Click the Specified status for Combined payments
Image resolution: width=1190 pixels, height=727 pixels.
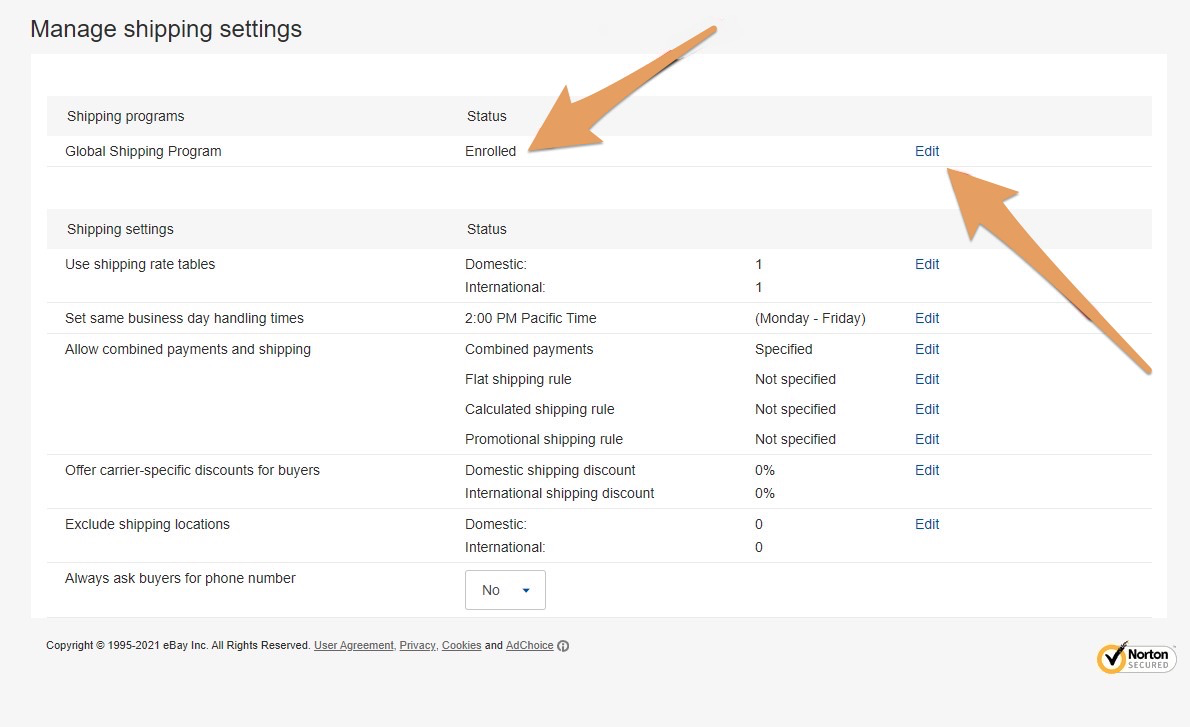(783, 349)
